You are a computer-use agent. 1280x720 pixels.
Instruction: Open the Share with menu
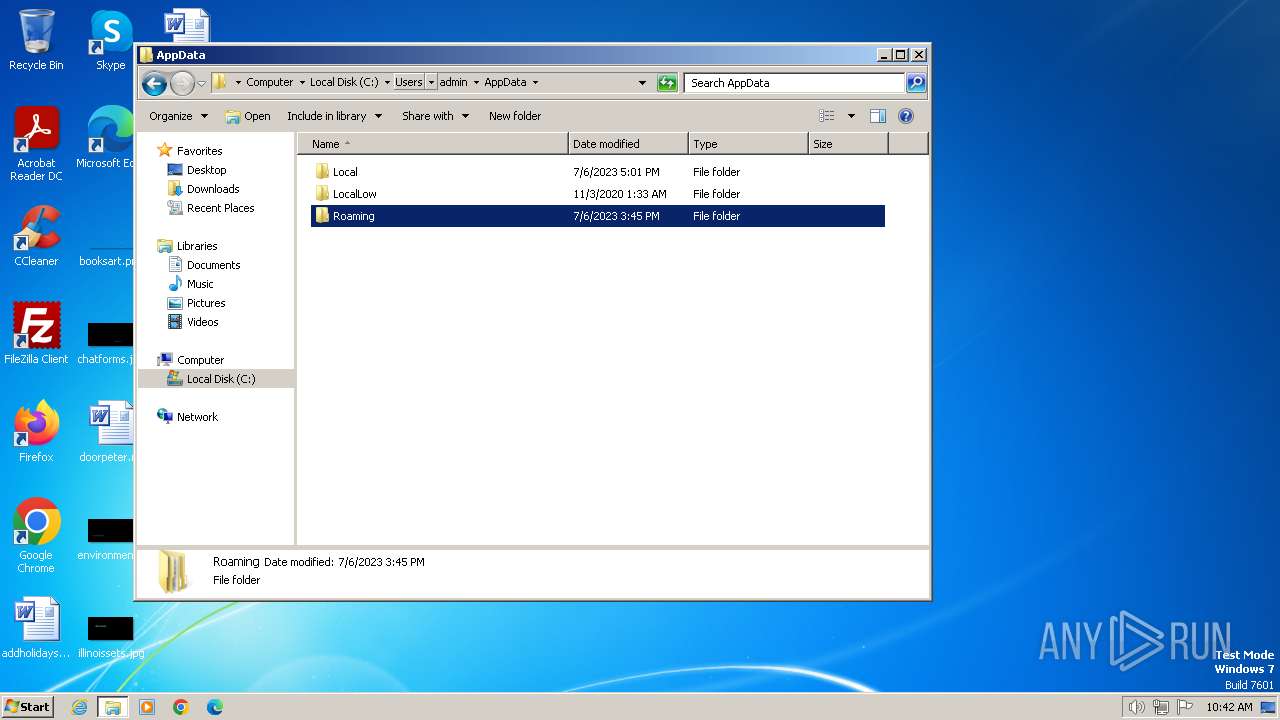click(435, 116)
